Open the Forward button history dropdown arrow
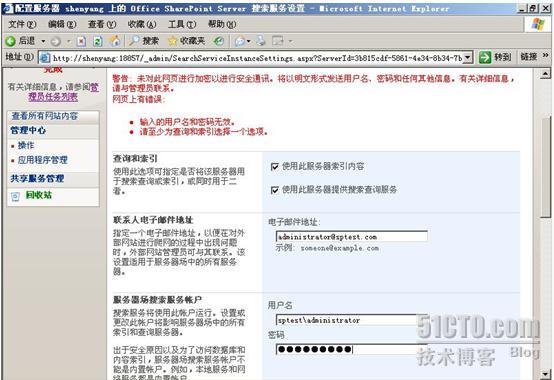Screen dimensions: 554x380 (69, 42)
